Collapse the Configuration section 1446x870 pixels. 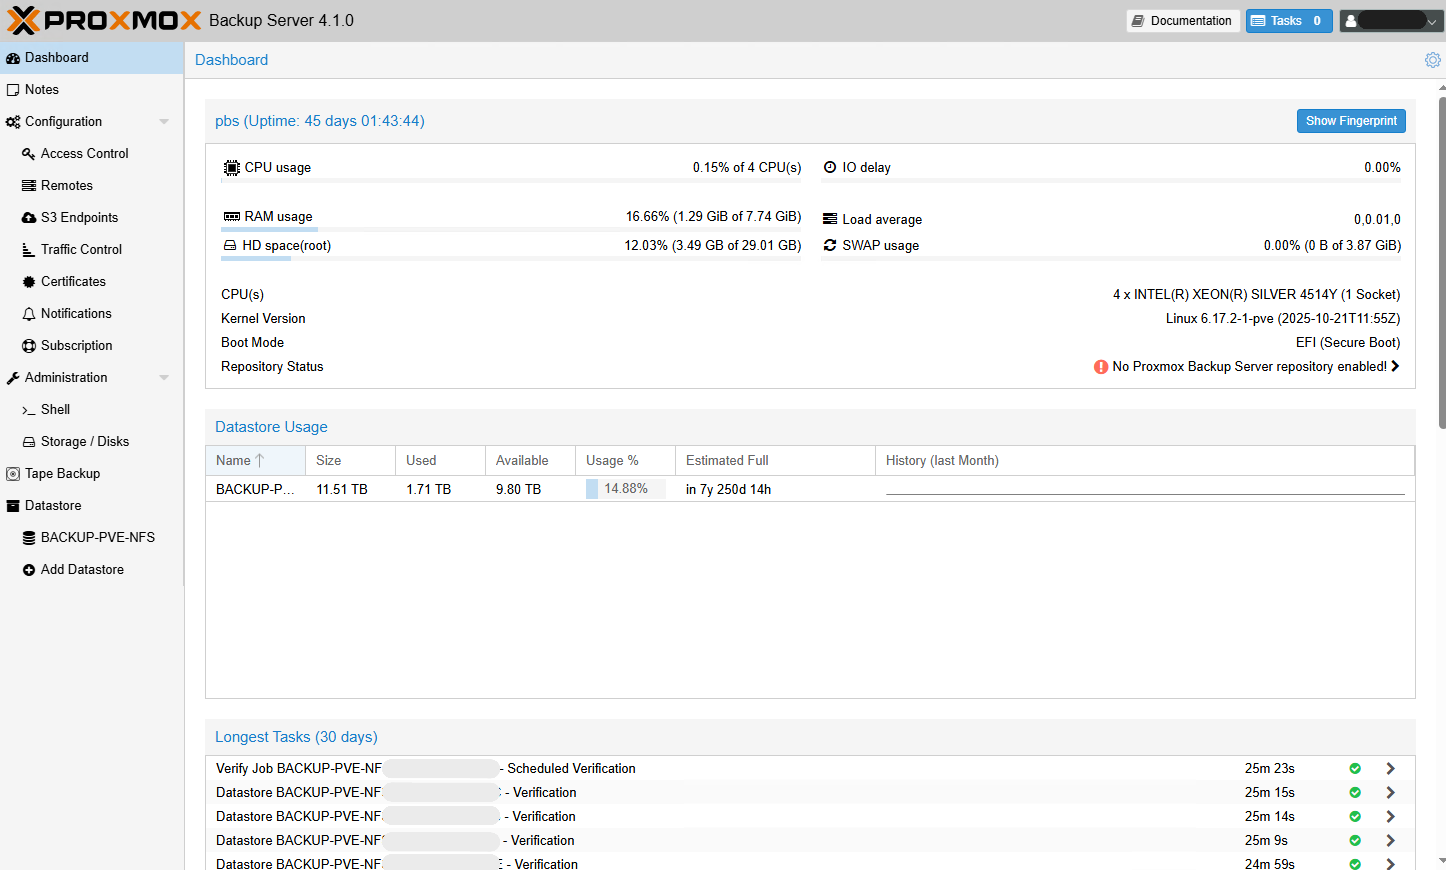coord(163,121)
